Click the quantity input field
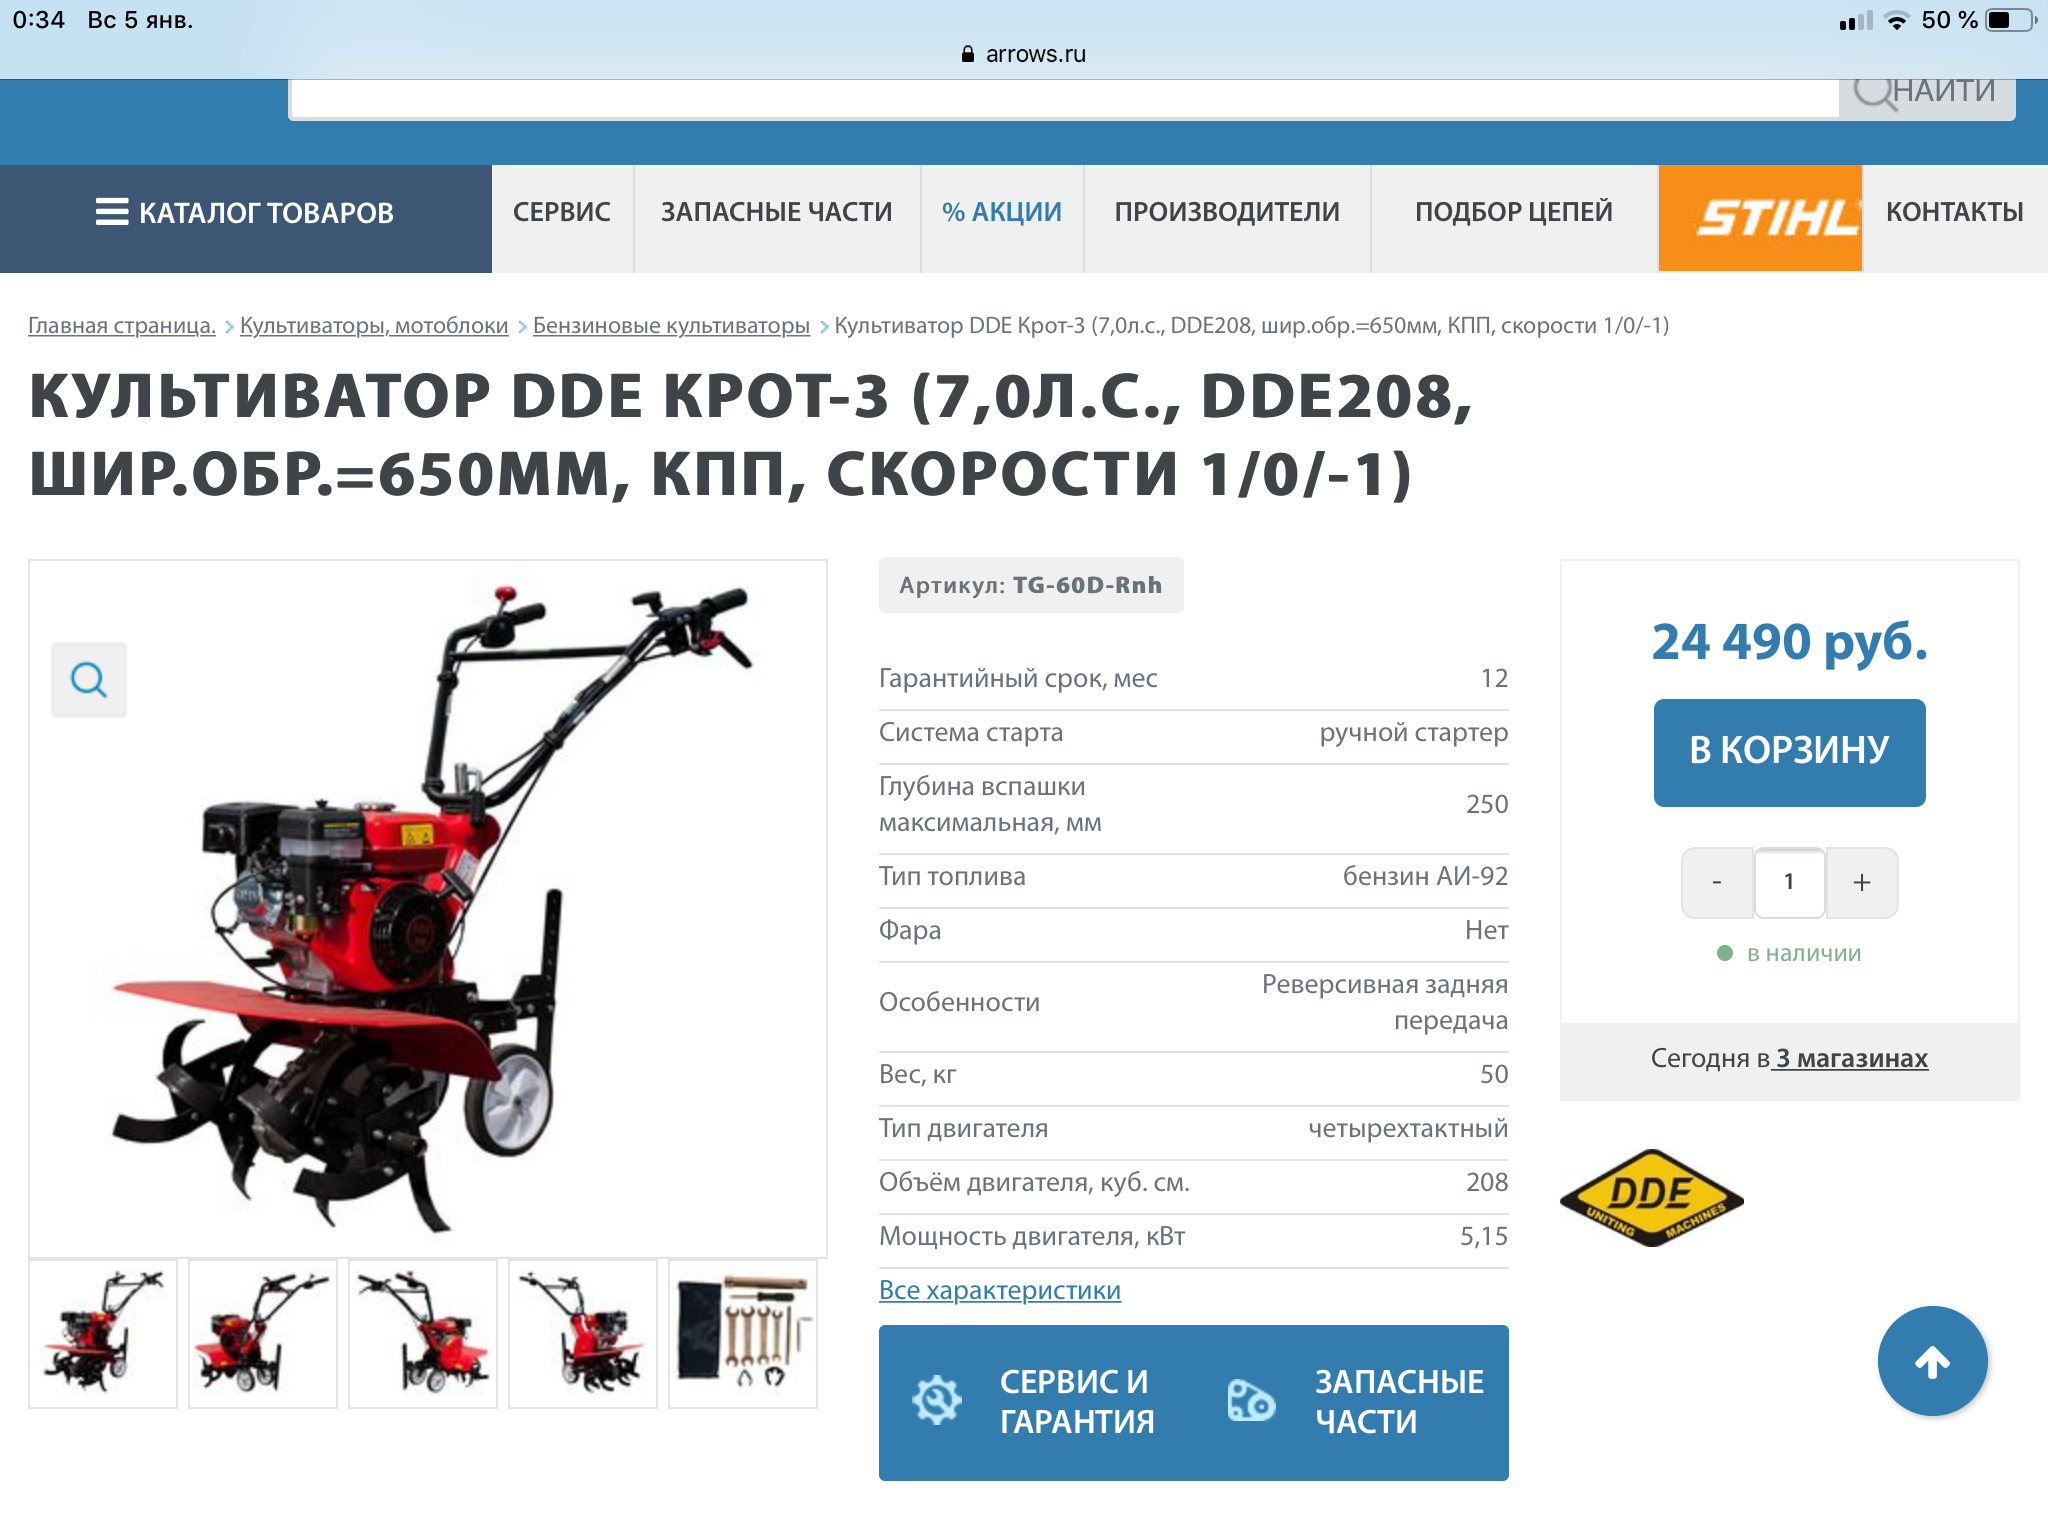Screen dimensions: 2048x1536 tap(1789, 882)
